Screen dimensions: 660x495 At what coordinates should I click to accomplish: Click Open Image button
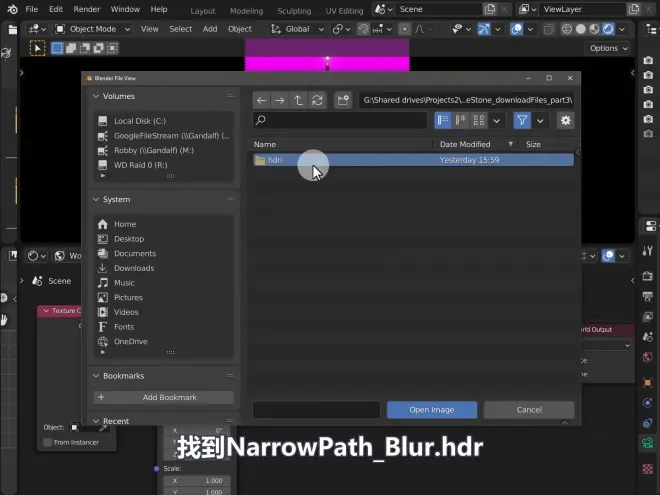(432, 410)
